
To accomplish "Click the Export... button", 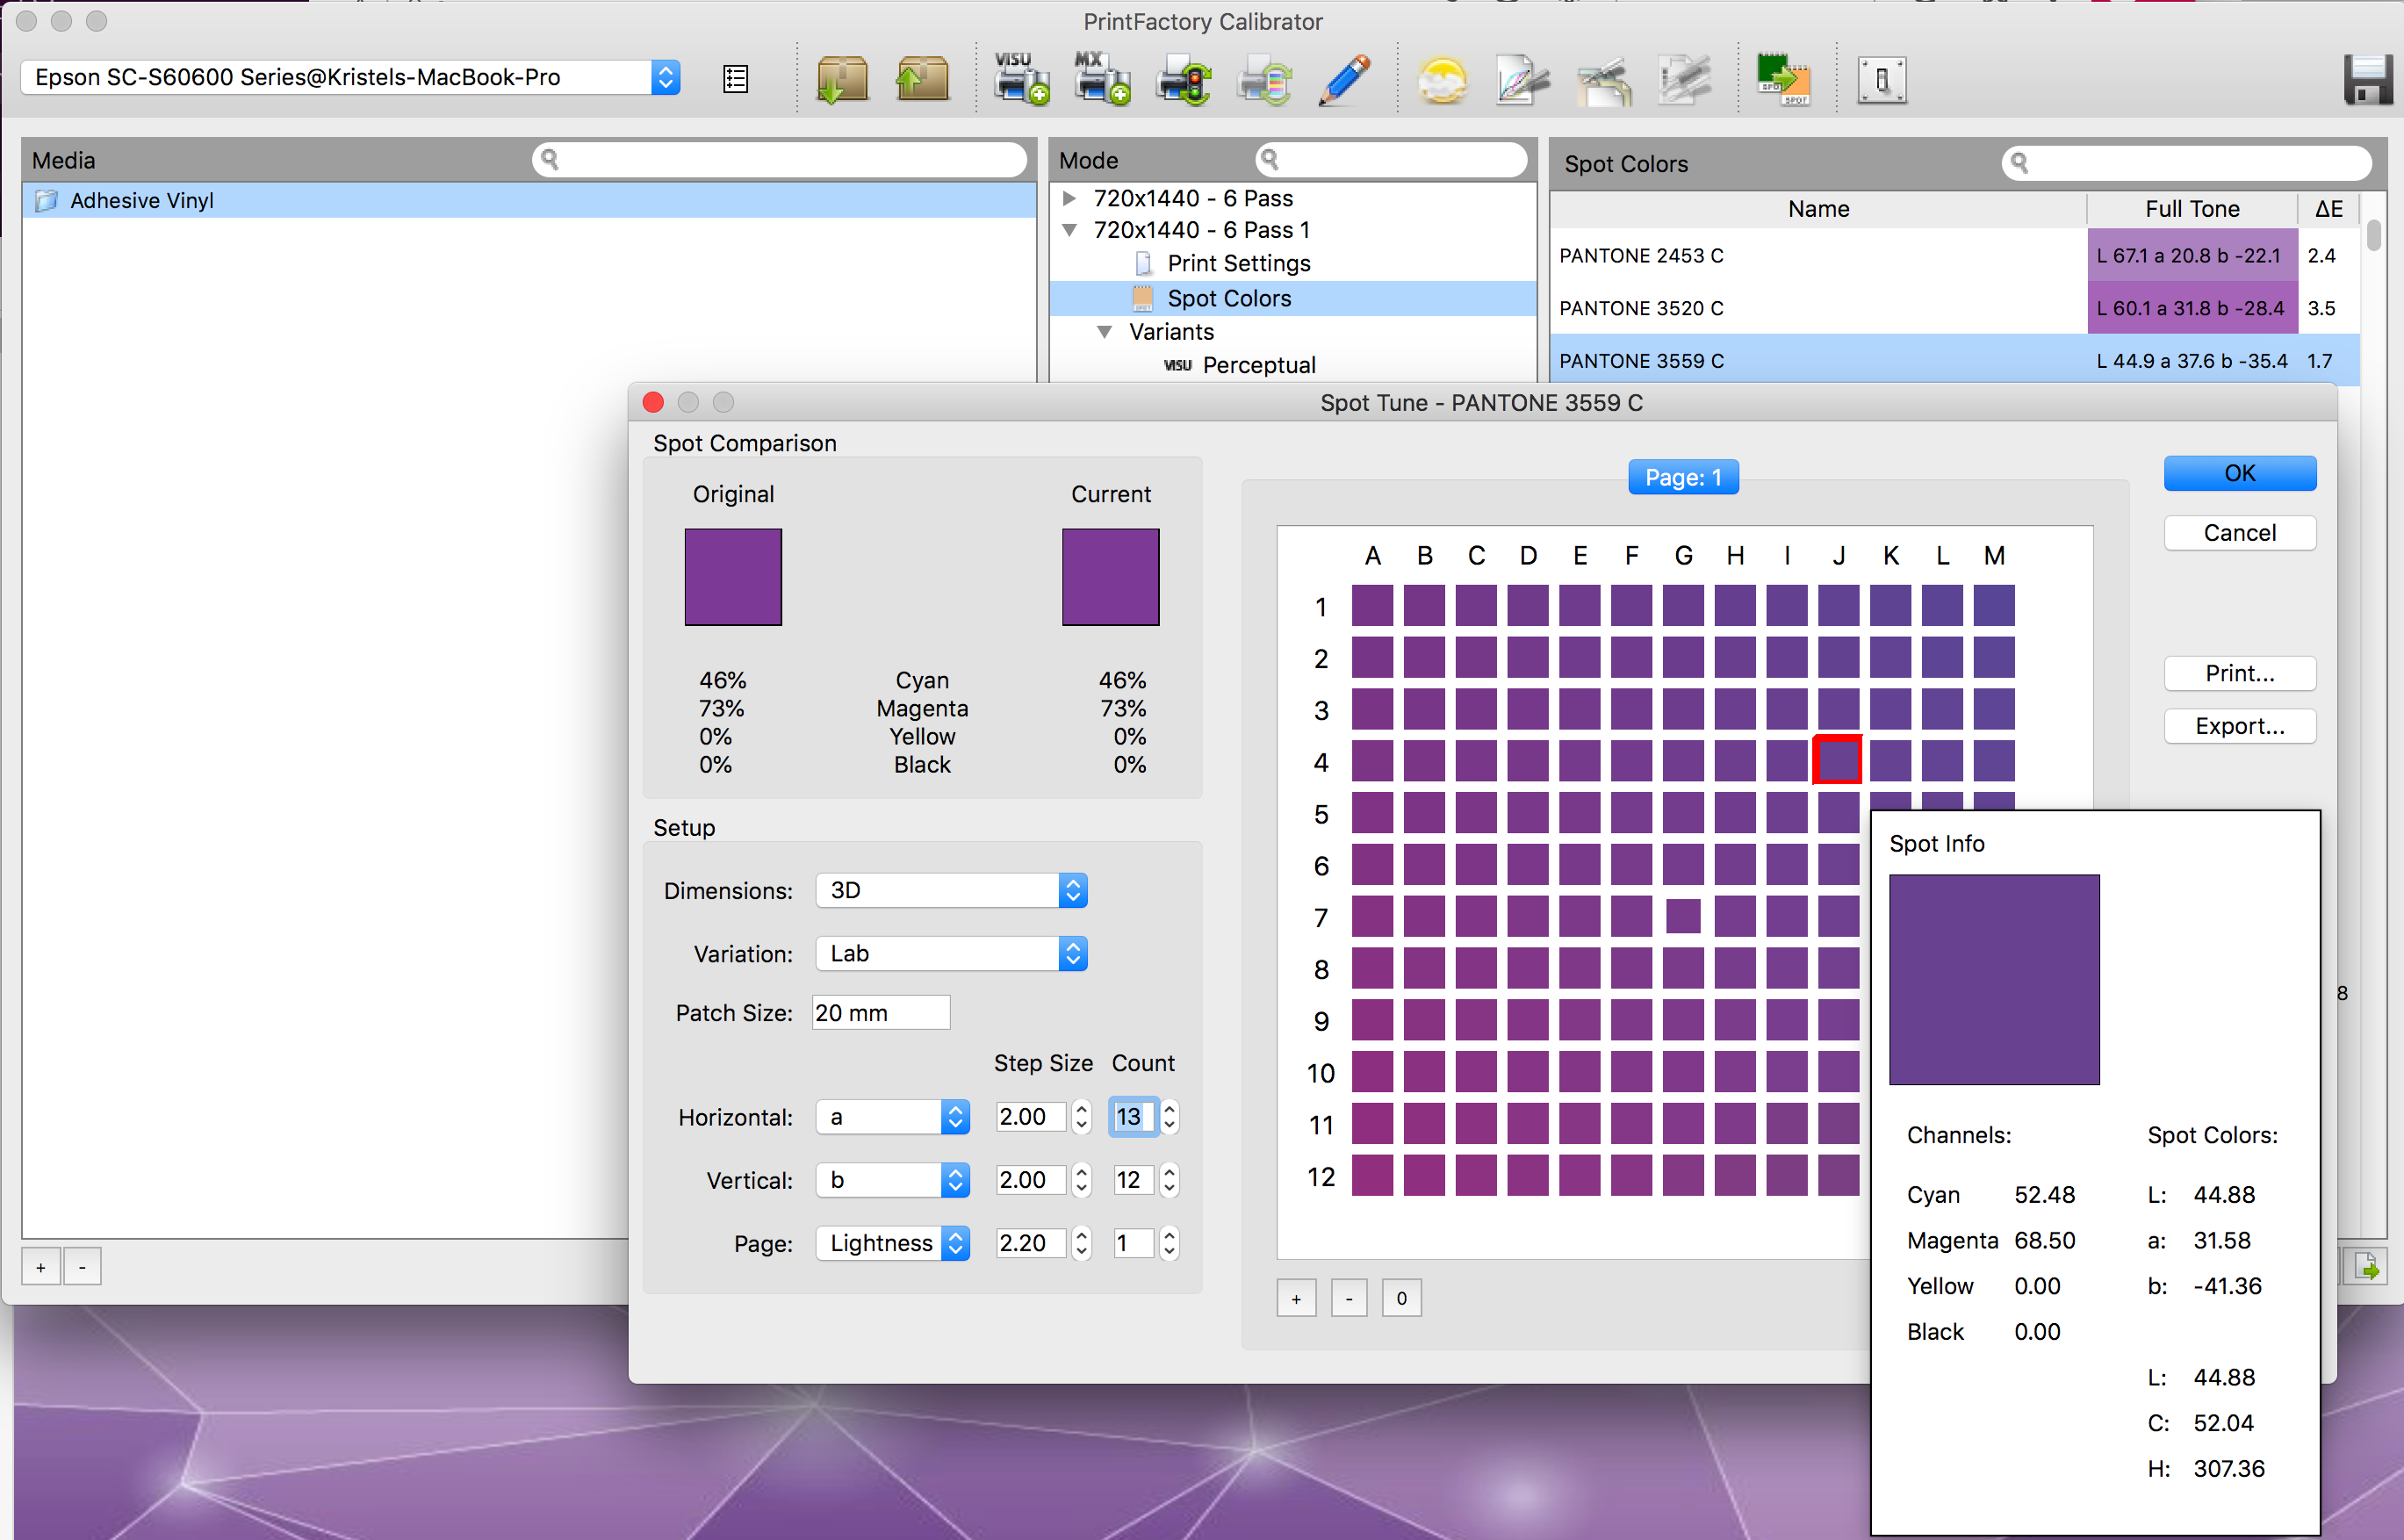I will pos(2238,726).
